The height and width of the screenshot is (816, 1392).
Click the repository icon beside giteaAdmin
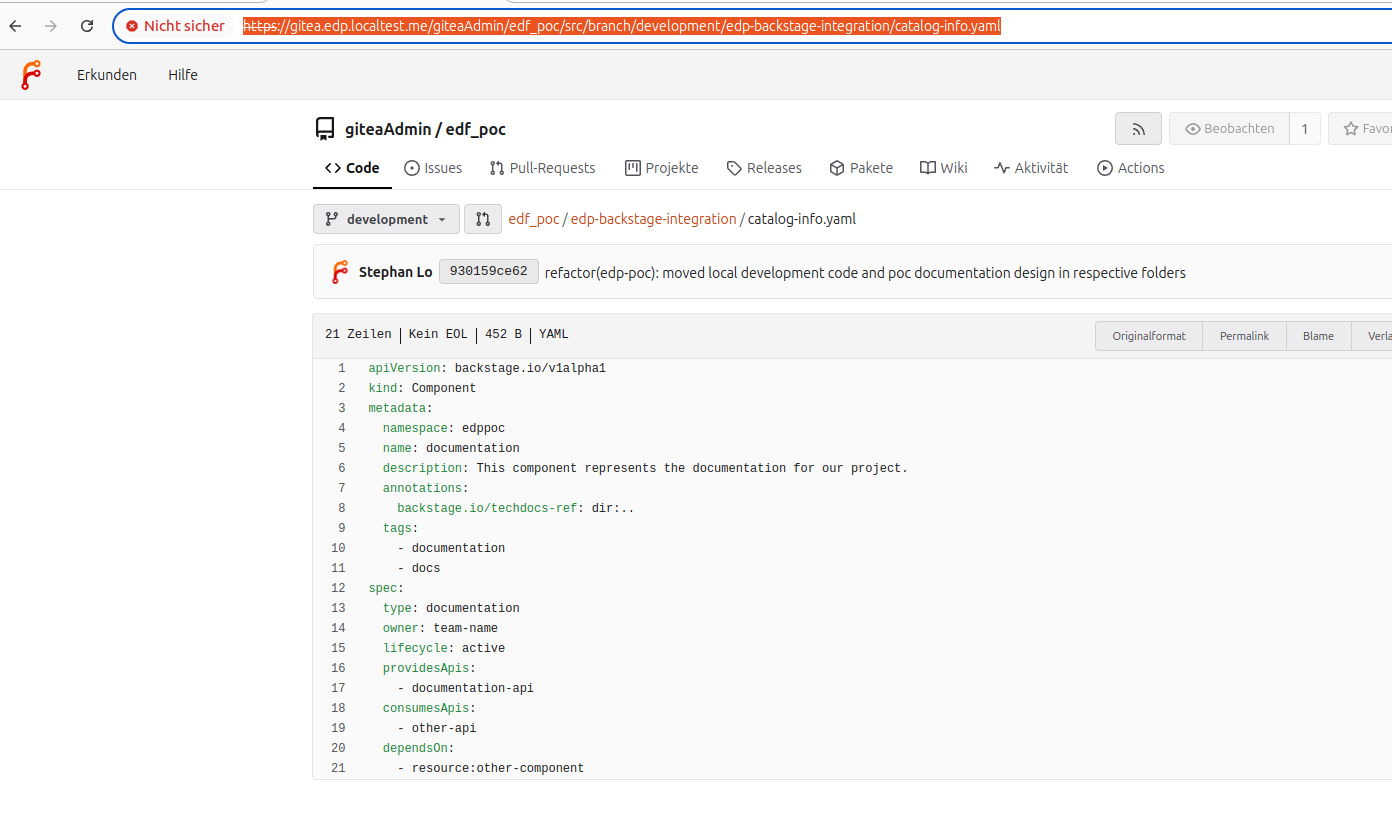325,129
